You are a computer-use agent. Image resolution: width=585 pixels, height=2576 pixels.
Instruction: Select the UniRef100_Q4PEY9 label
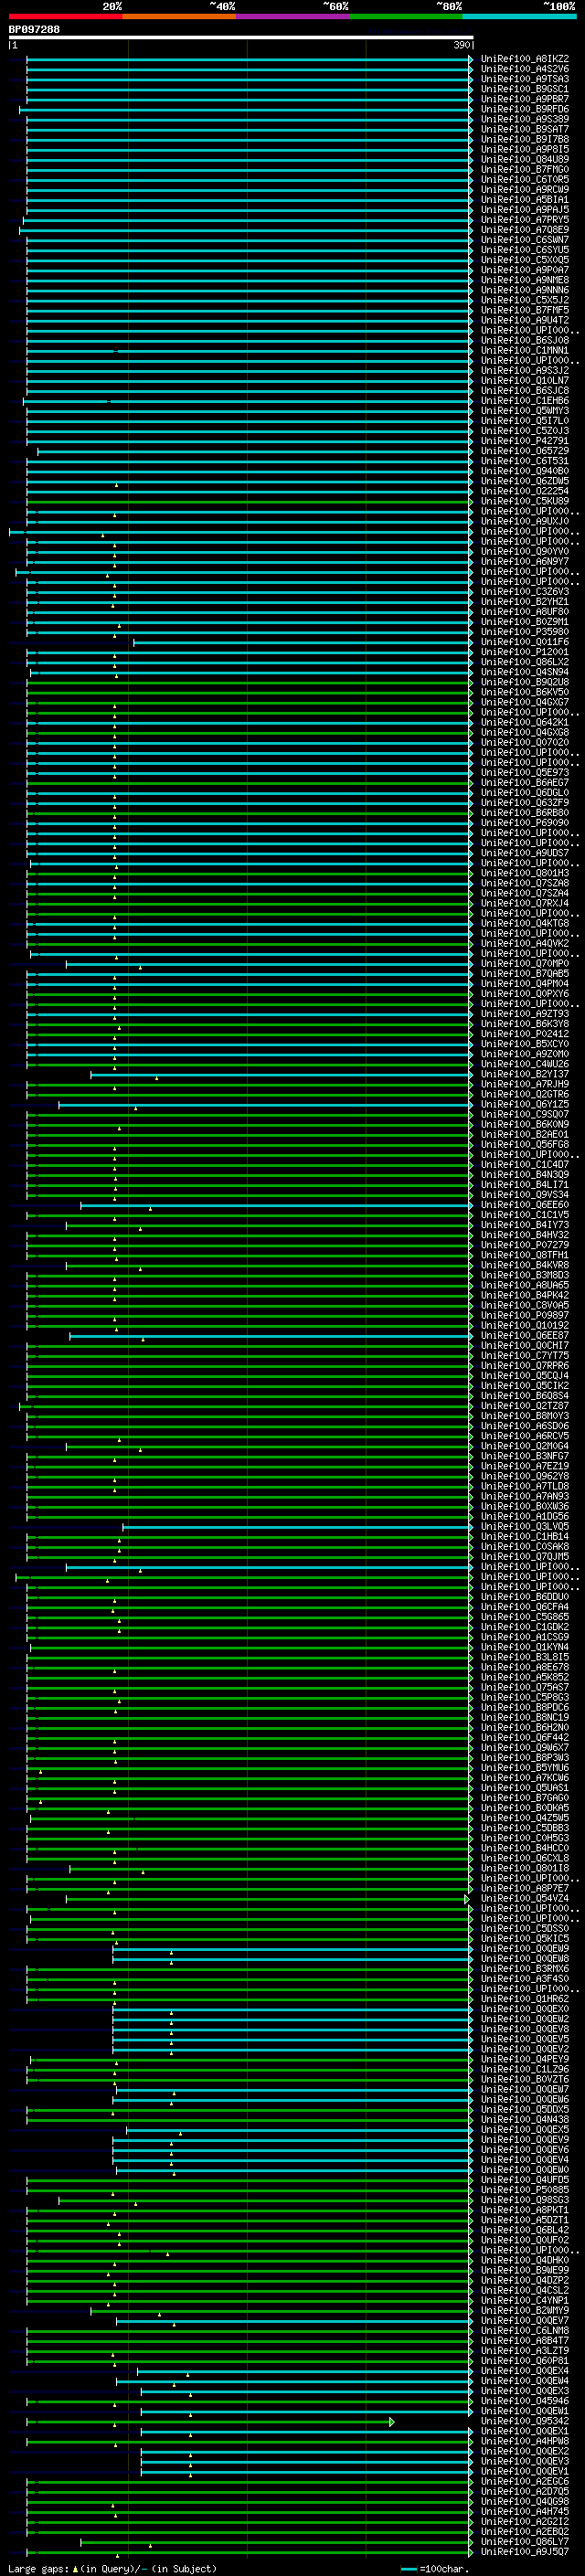click(x=525, y=2059)
